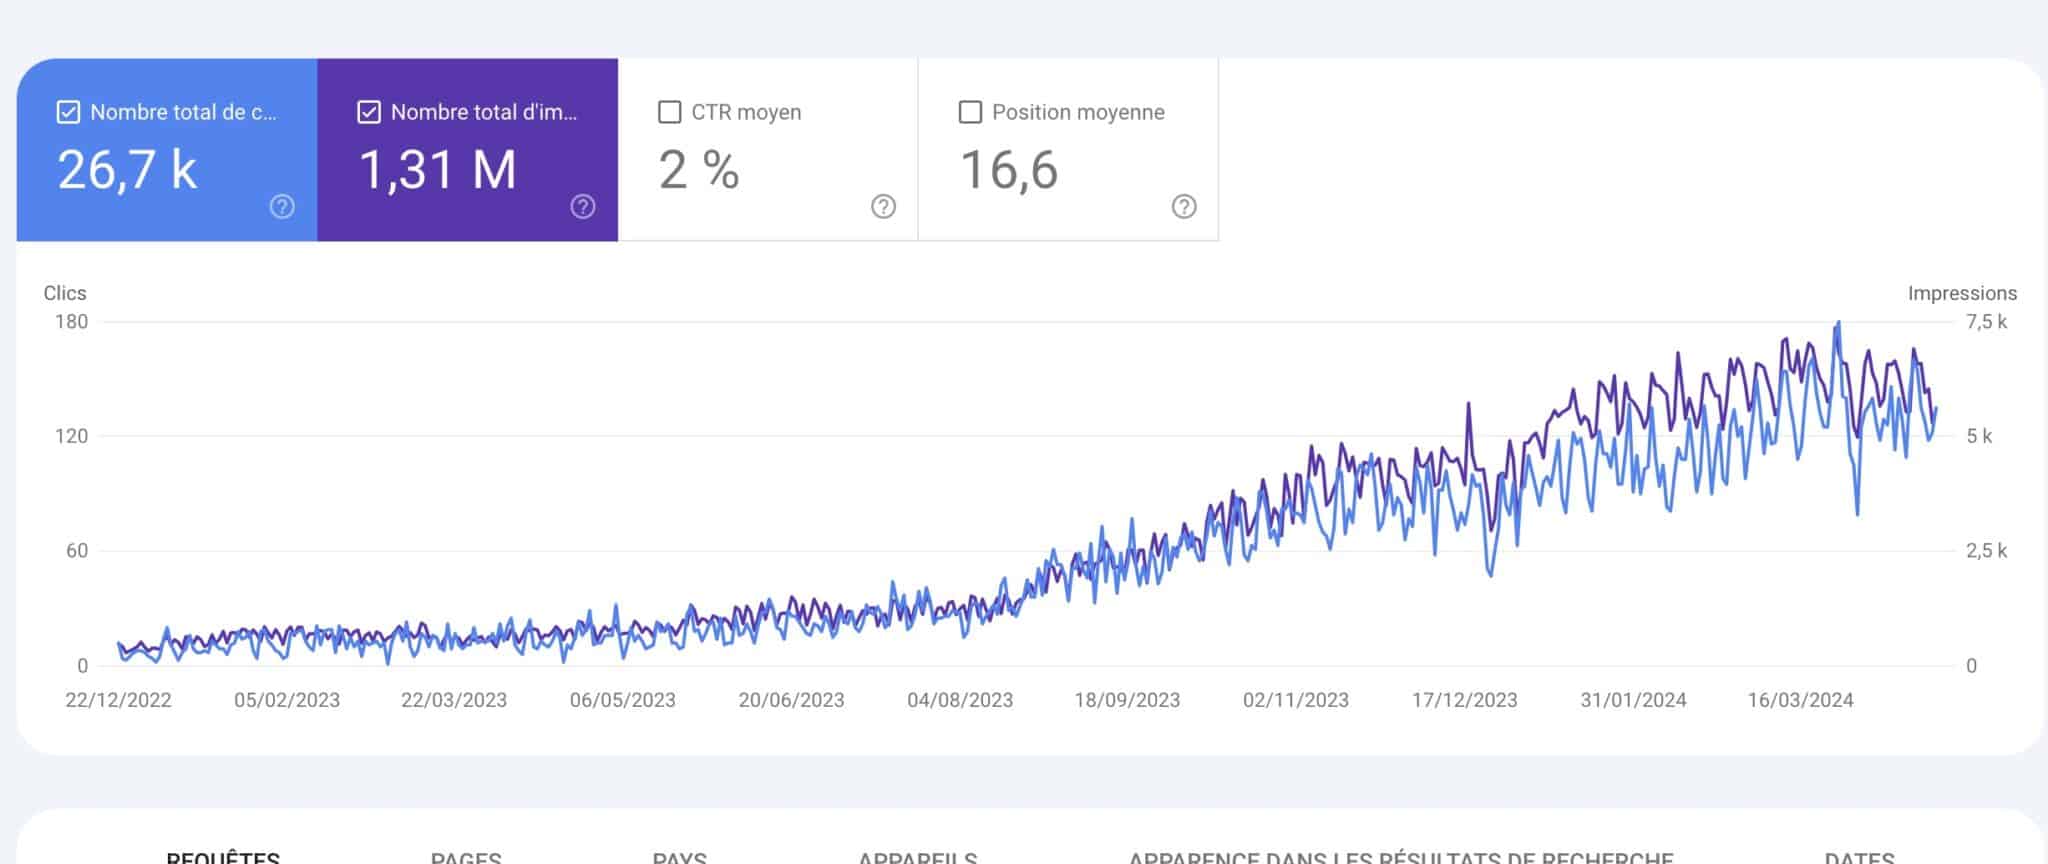2048x864 pixels.
Task: Click the 16,6 average position value
Action: [1009, 170]
